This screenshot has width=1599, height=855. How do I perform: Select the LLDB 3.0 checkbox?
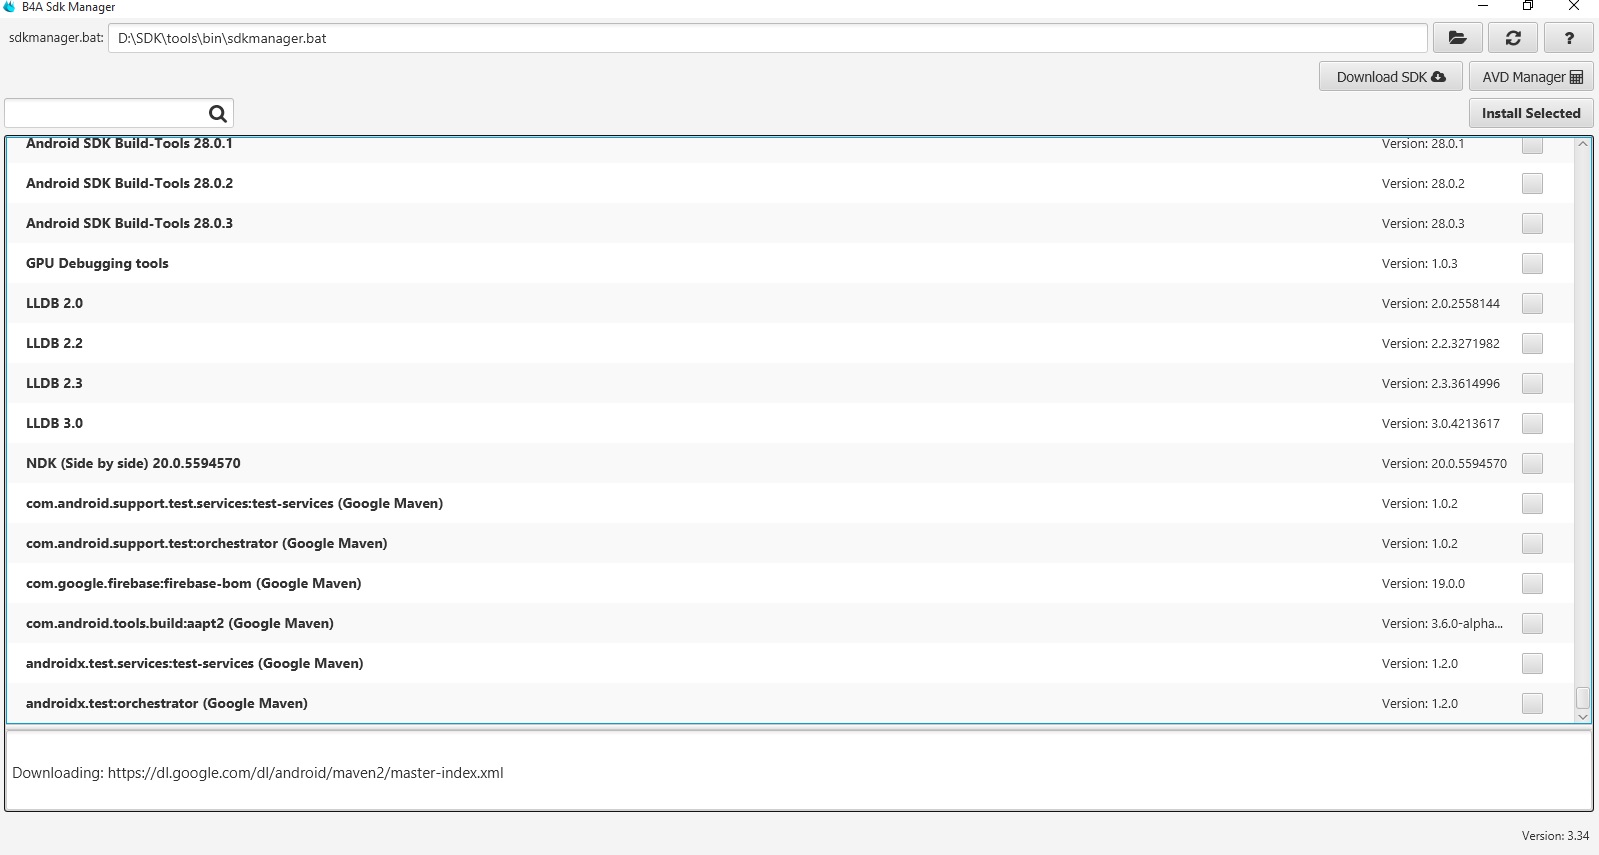[1531, 423]
